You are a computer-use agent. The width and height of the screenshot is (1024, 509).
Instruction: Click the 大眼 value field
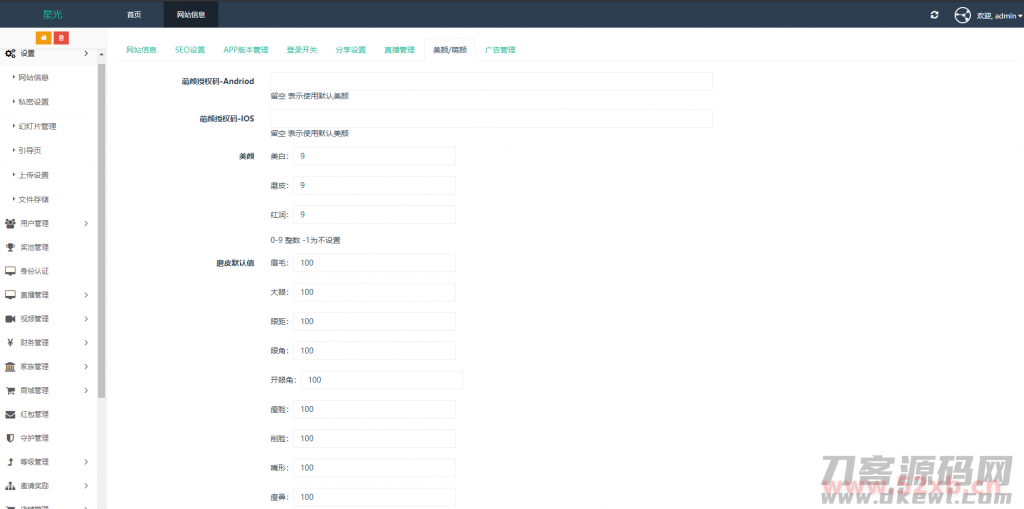point(374,292)
